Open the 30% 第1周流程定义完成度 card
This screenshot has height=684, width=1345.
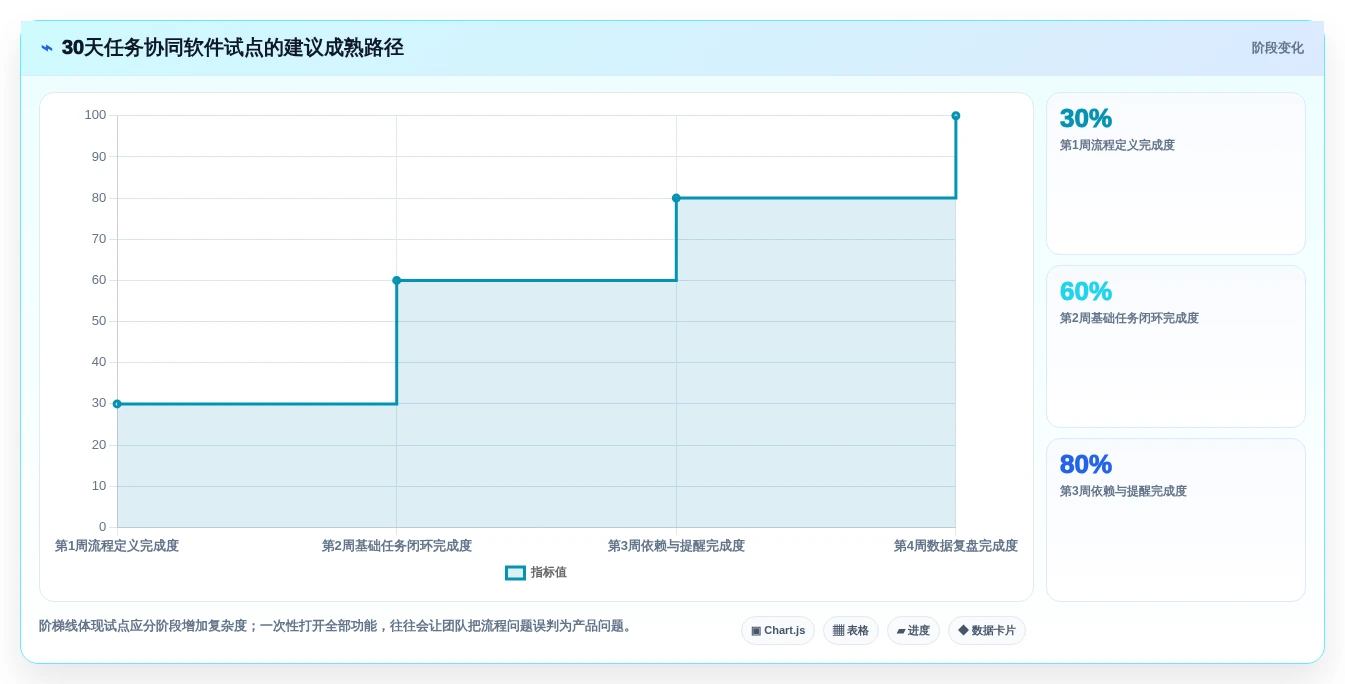pyautogui.click(x=1176, y=174)
